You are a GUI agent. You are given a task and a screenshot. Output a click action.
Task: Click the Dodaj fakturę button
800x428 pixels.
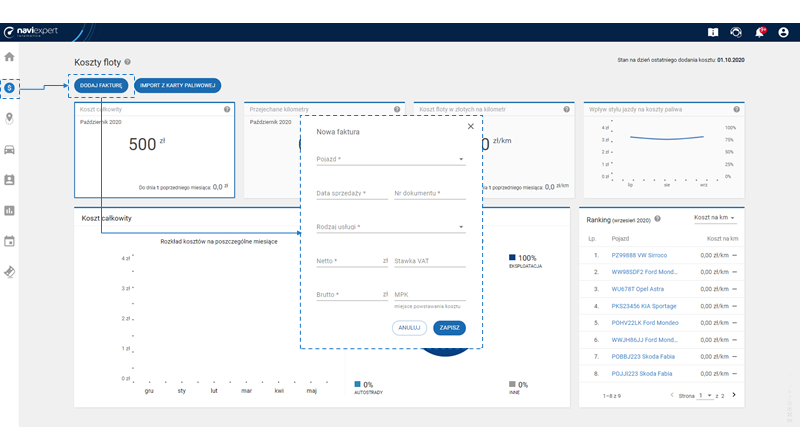[x=101, y=86]
